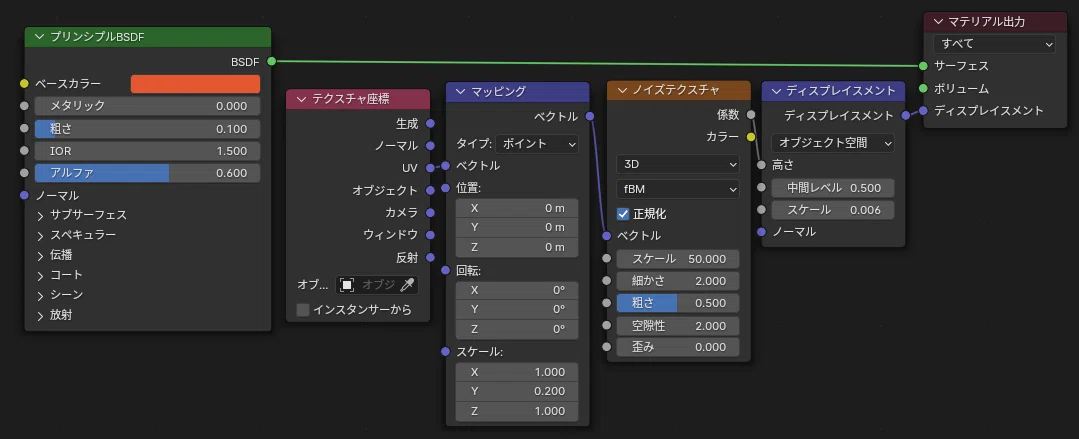Click the noise カラー yellow output socket
Viewport: 1079px width, 439px height.
pos(751,137)
